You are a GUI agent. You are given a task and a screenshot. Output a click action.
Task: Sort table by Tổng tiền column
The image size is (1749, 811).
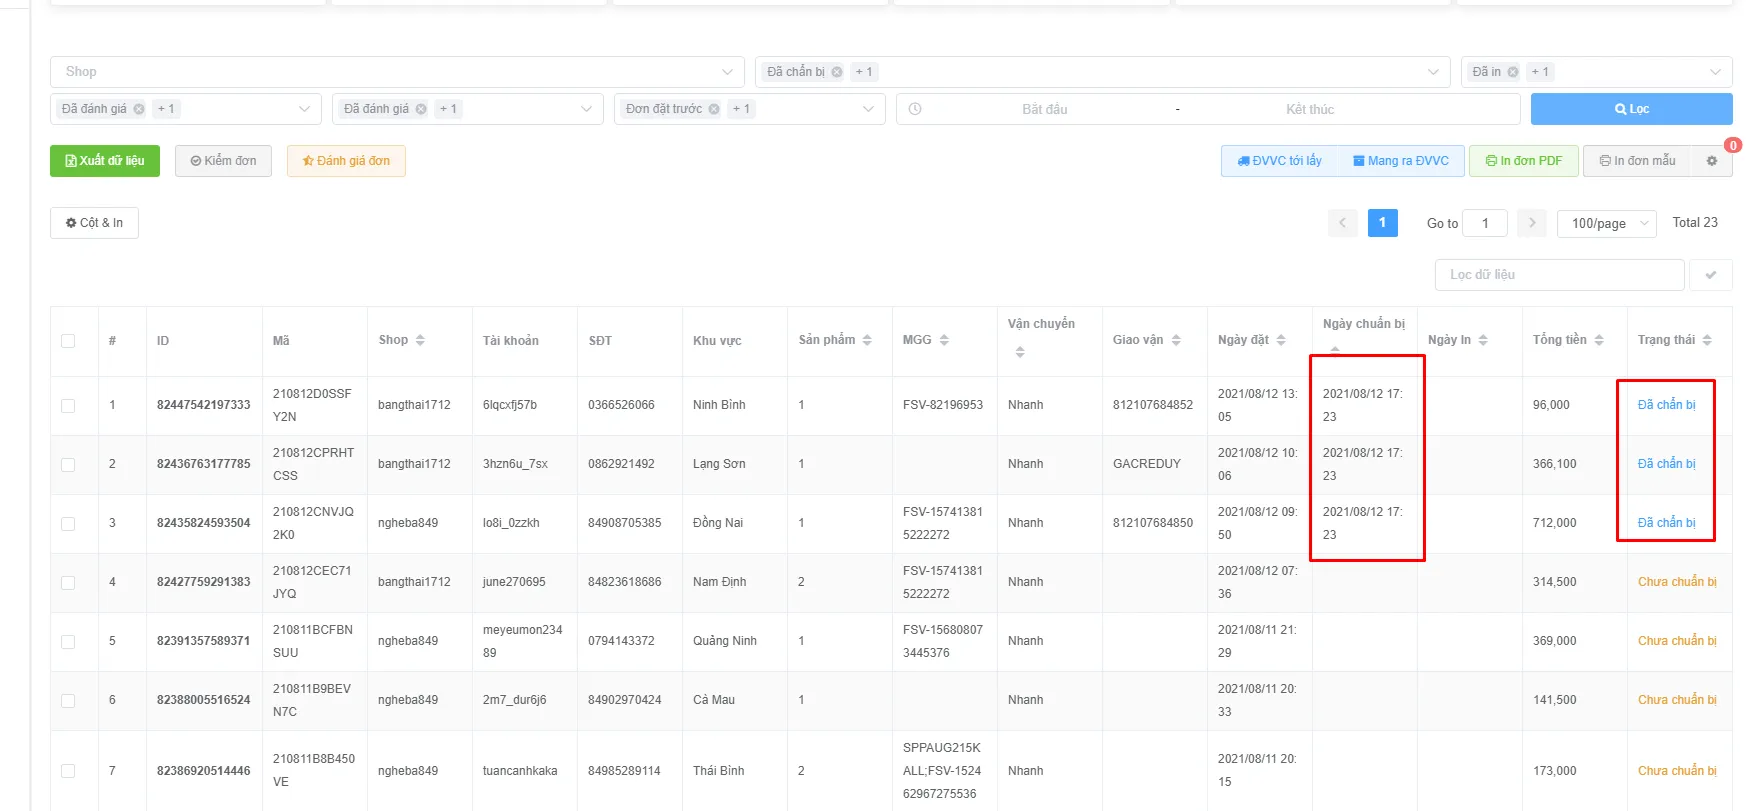pyautogui.click(x=1599, y=340)
